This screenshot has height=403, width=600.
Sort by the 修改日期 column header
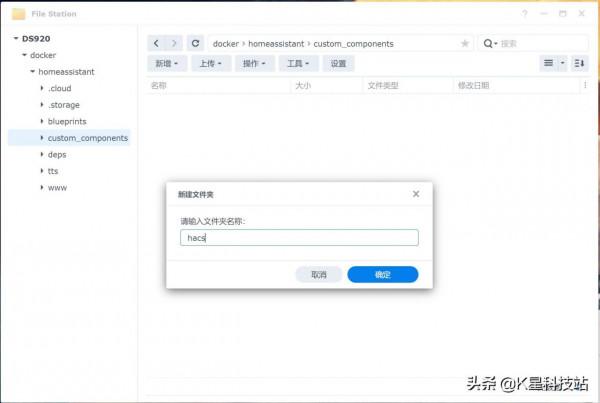[474, 85]
